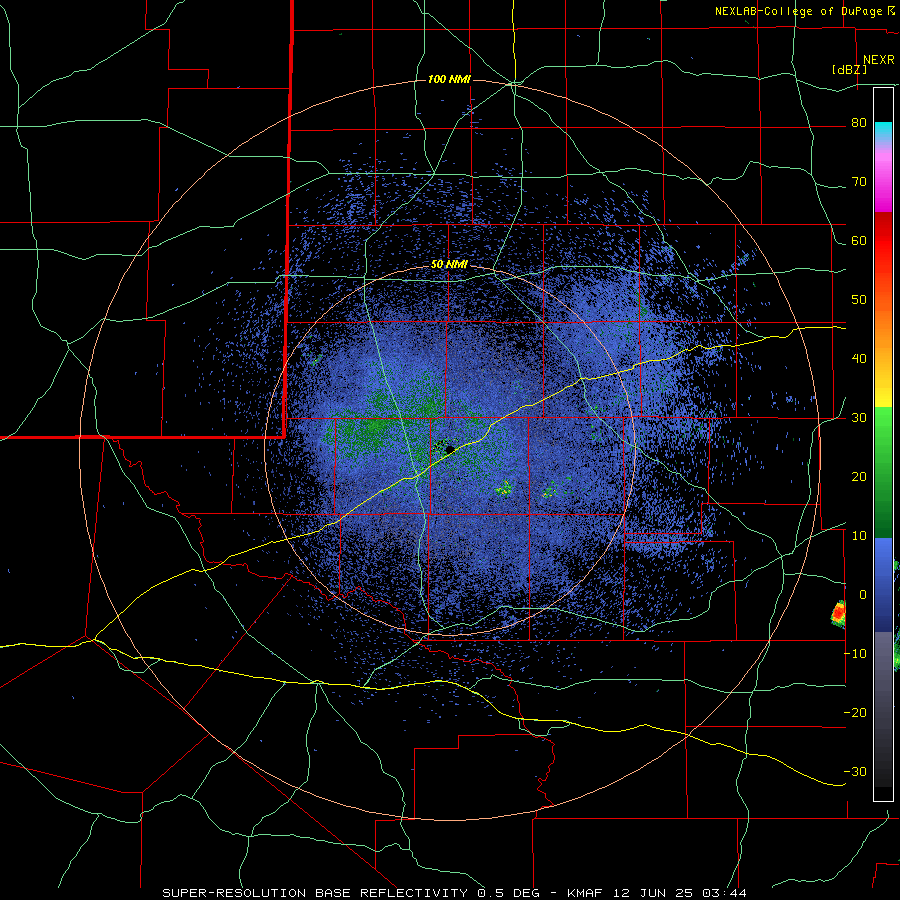
Task: Click the red storm cell at the right edge
Action: 839,614
